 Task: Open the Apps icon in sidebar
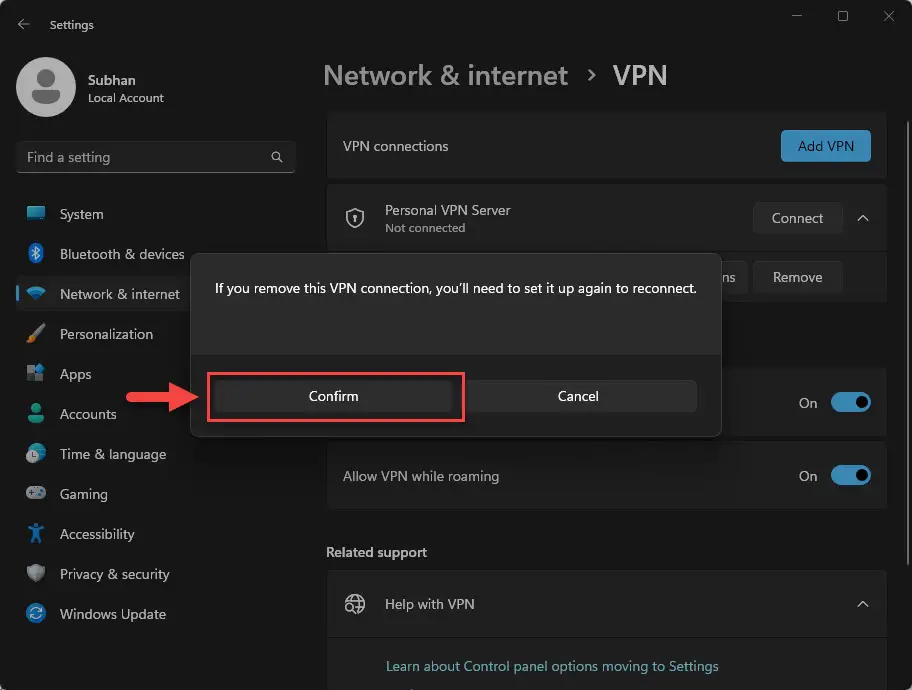click(36, 374)
